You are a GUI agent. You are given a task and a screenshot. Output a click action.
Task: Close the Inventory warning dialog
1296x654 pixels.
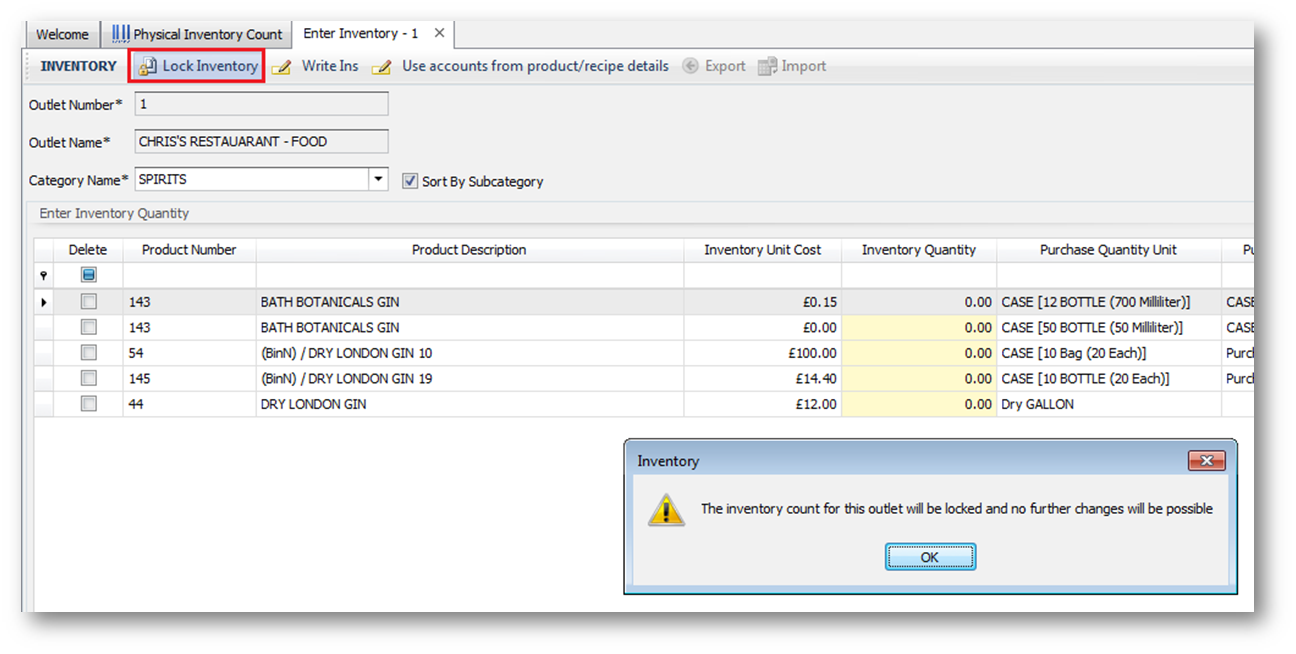[x=1206, y=461]
